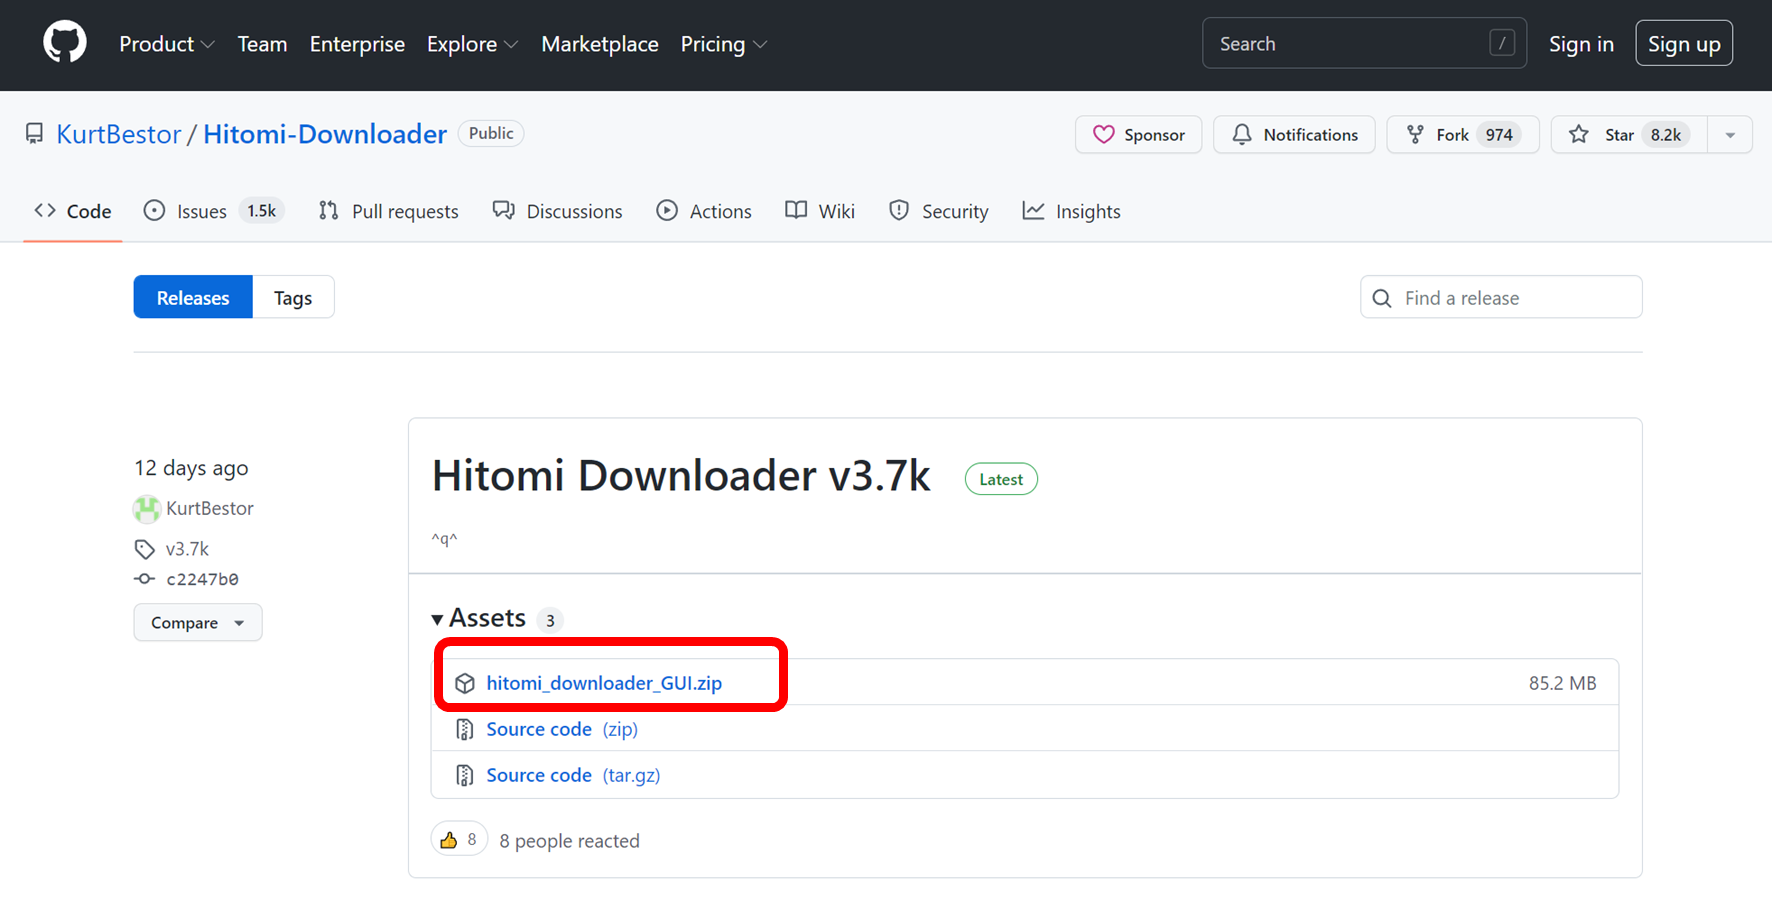1772x908 pixels.
Task: Open the Compare dropdown
Action: point(198,622)
